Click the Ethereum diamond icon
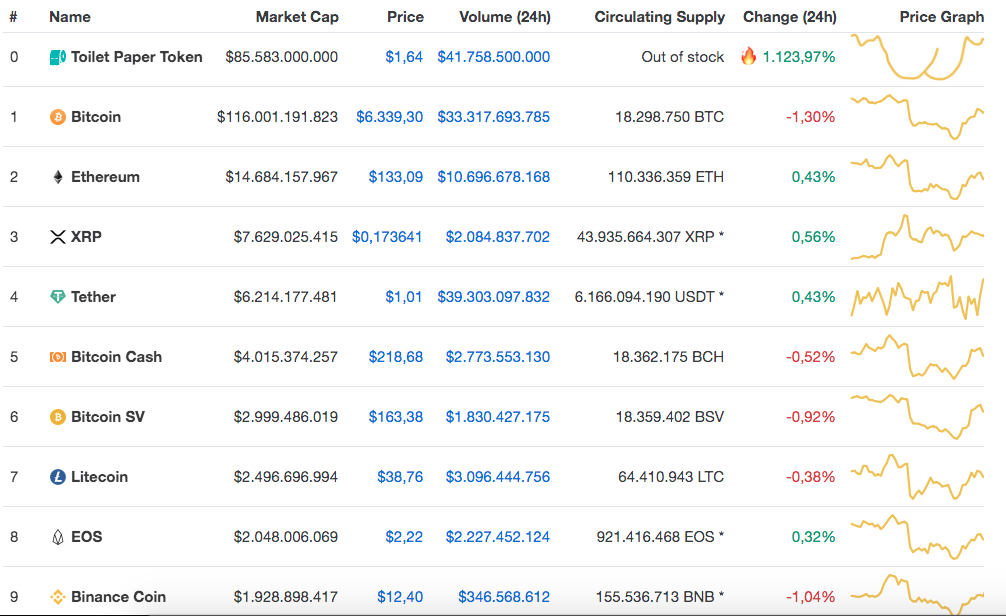This screenshot has height=616, width=1006. (x=58, y=177)
